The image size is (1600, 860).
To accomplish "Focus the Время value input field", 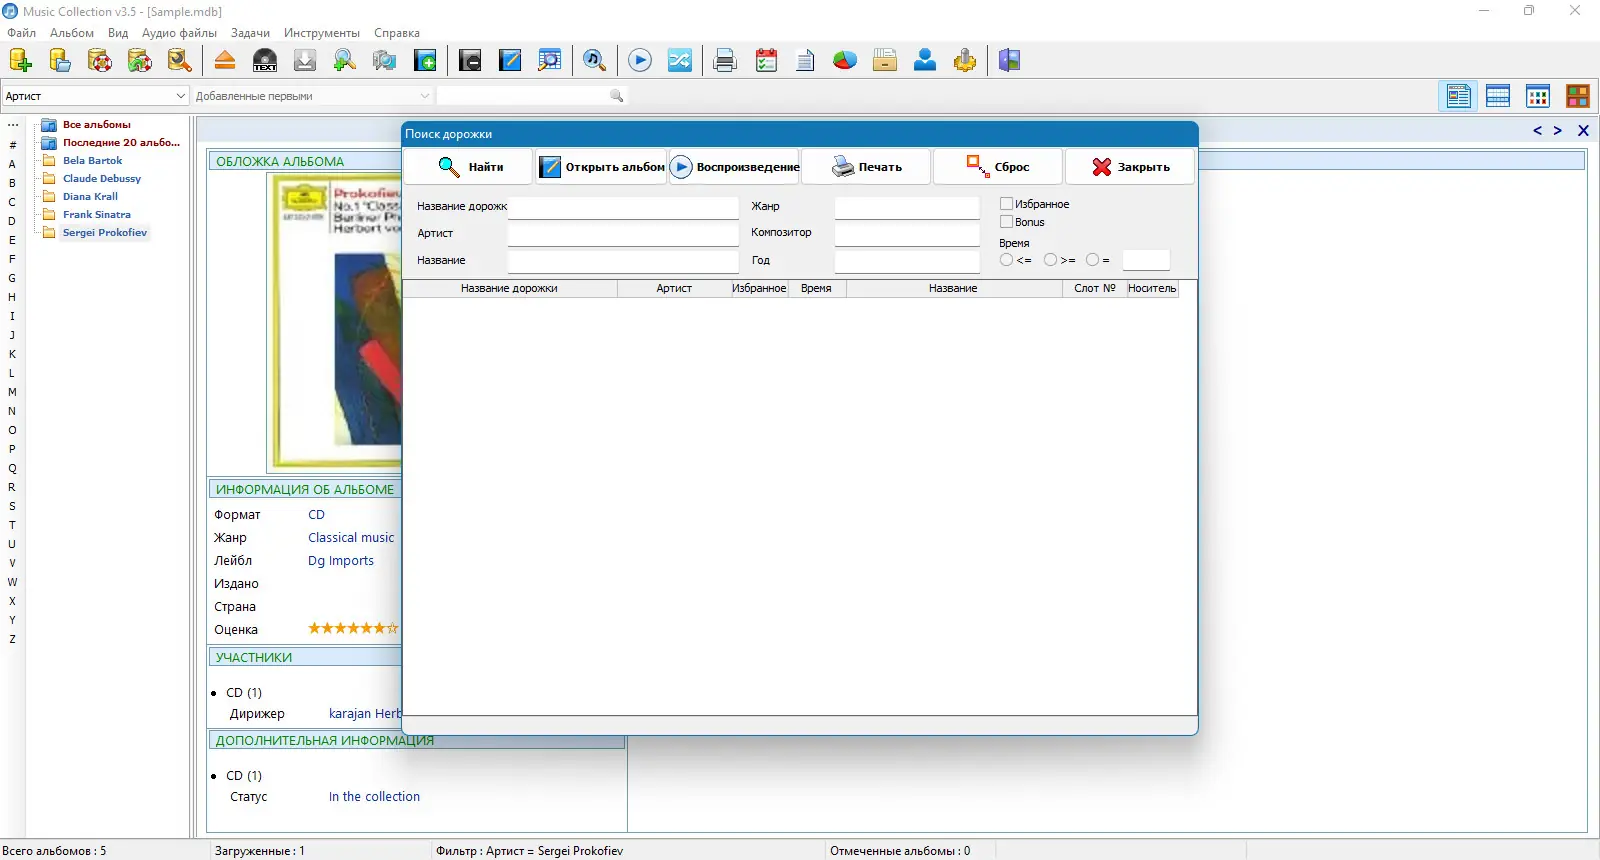I will coord(1146,260).
